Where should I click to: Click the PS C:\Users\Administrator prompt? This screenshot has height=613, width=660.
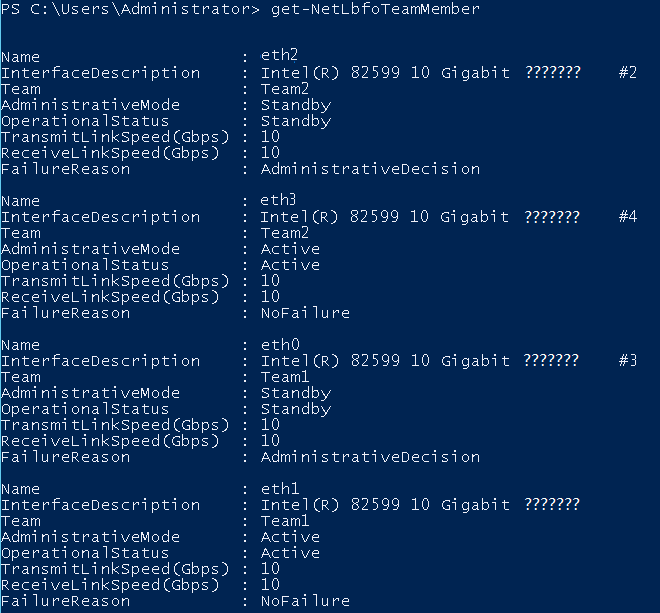[130, 9]
